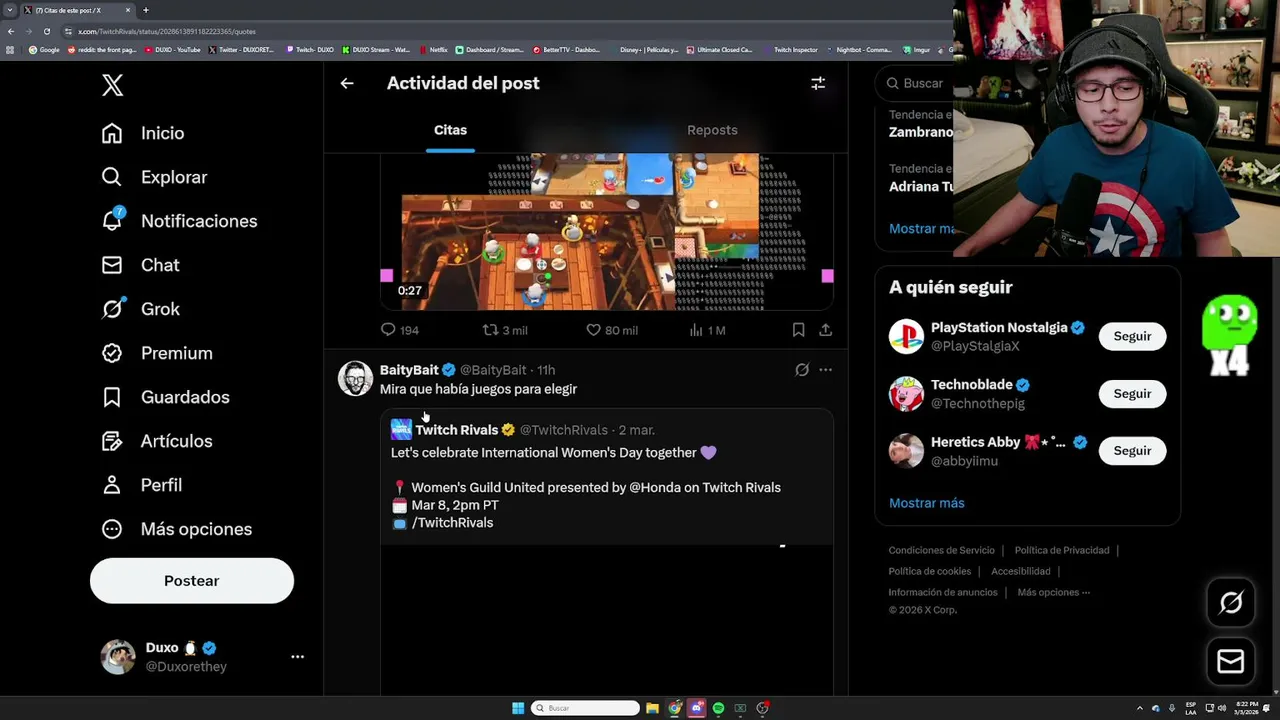This screenshot has width=1280, height=720.
Task: Open account menu dots next to Duxo
Action: [297, 657]
